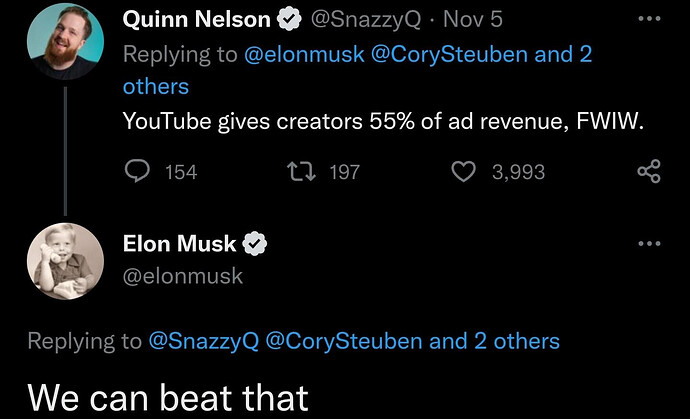The width and height of the screenshot is (690, 419).
Task: Open the Quinn Nelson display name
Action: [197, 20]
